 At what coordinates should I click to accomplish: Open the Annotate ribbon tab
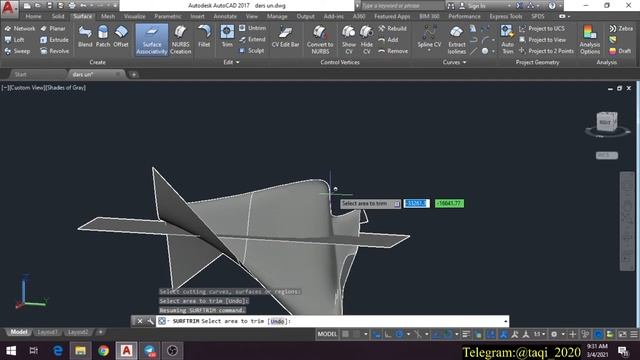[225, 16]
